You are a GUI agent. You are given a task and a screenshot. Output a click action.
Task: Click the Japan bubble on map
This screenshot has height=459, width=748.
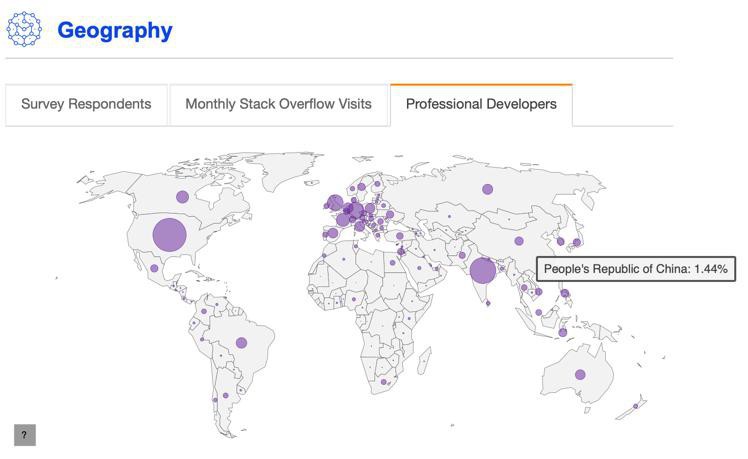click(x=576, y=242)
